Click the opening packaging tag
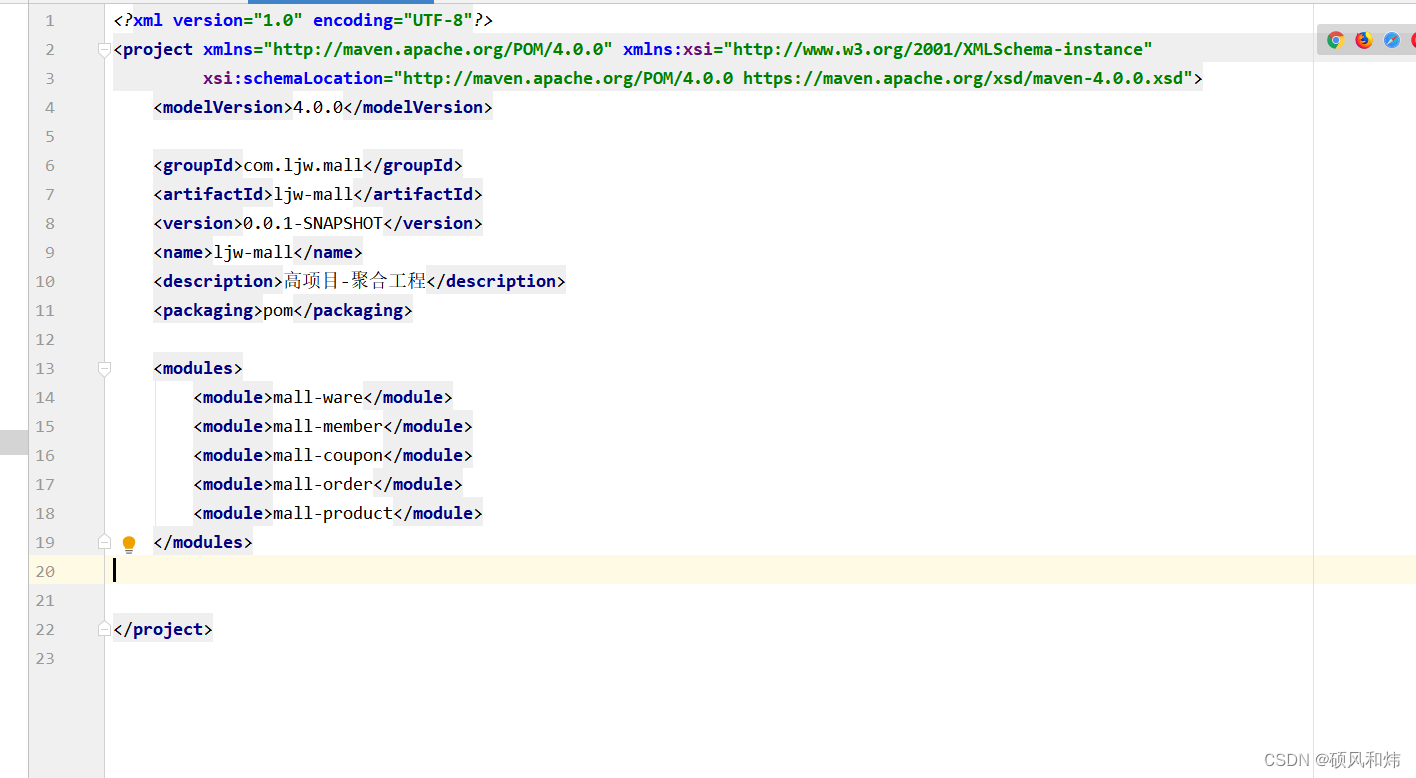 click(x=208, y=310)
